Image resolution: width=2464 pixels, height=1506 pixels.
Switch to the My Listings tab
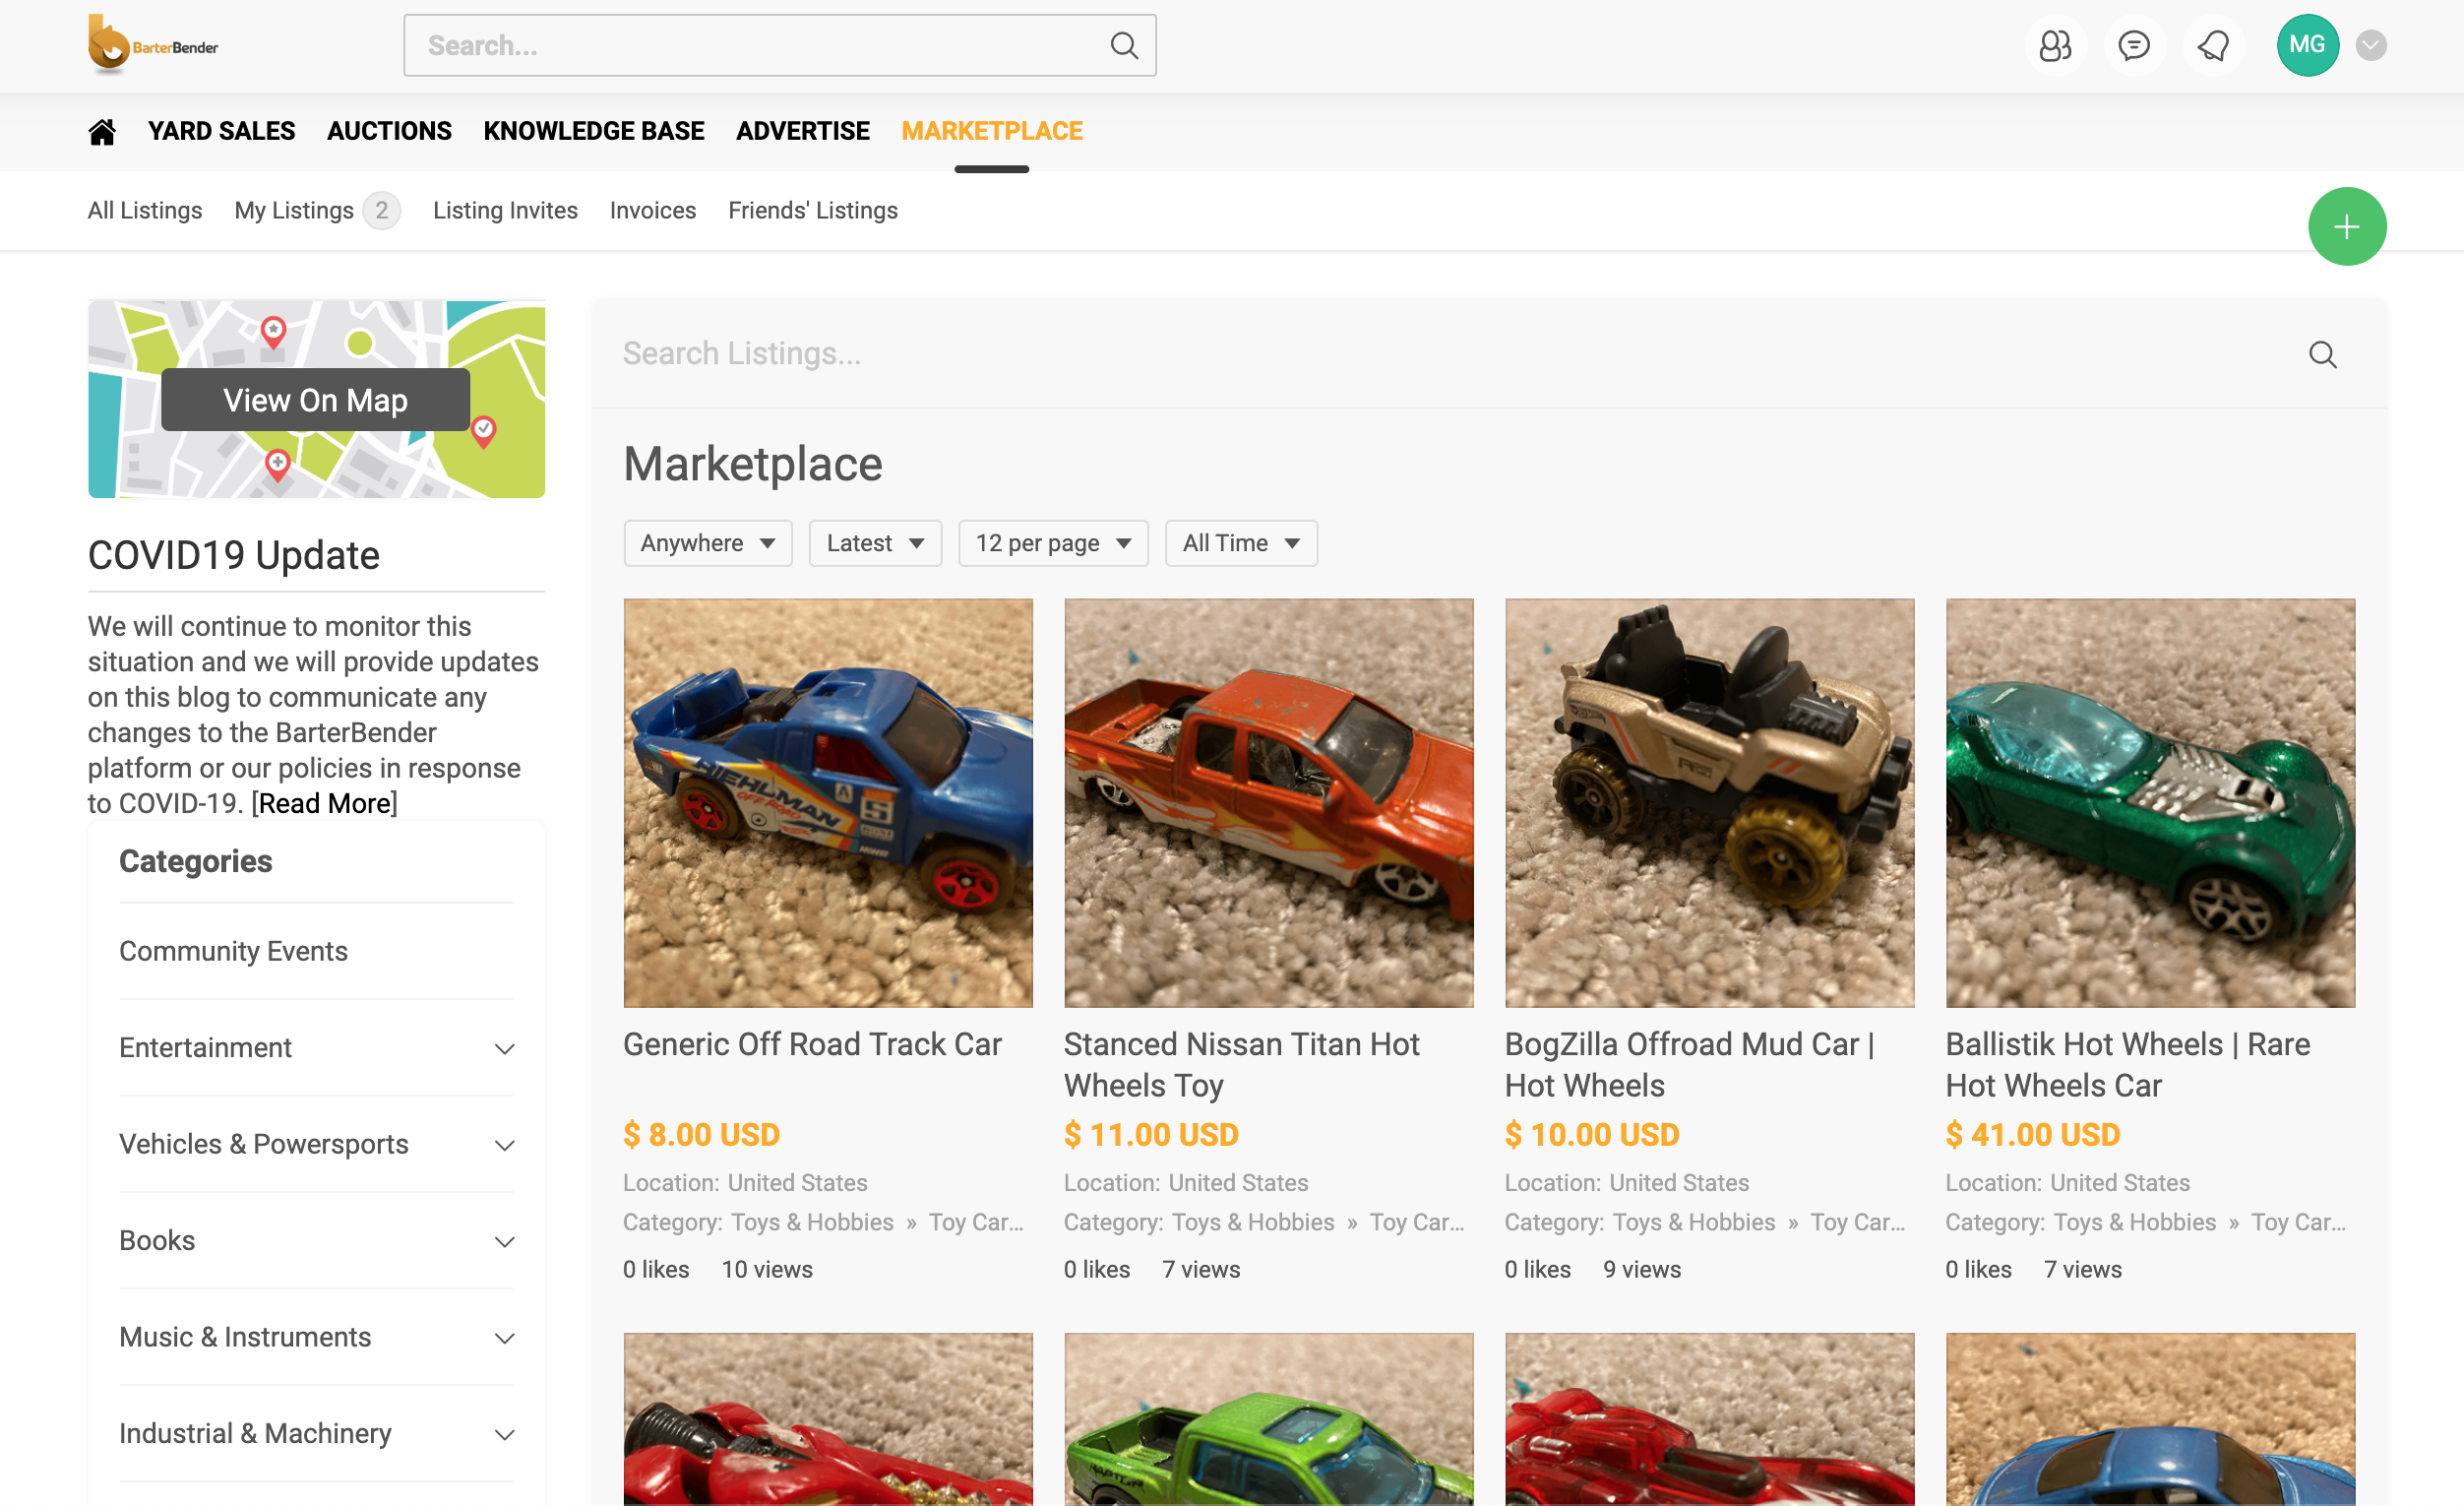pyautogui.click(x=294, y=210)
